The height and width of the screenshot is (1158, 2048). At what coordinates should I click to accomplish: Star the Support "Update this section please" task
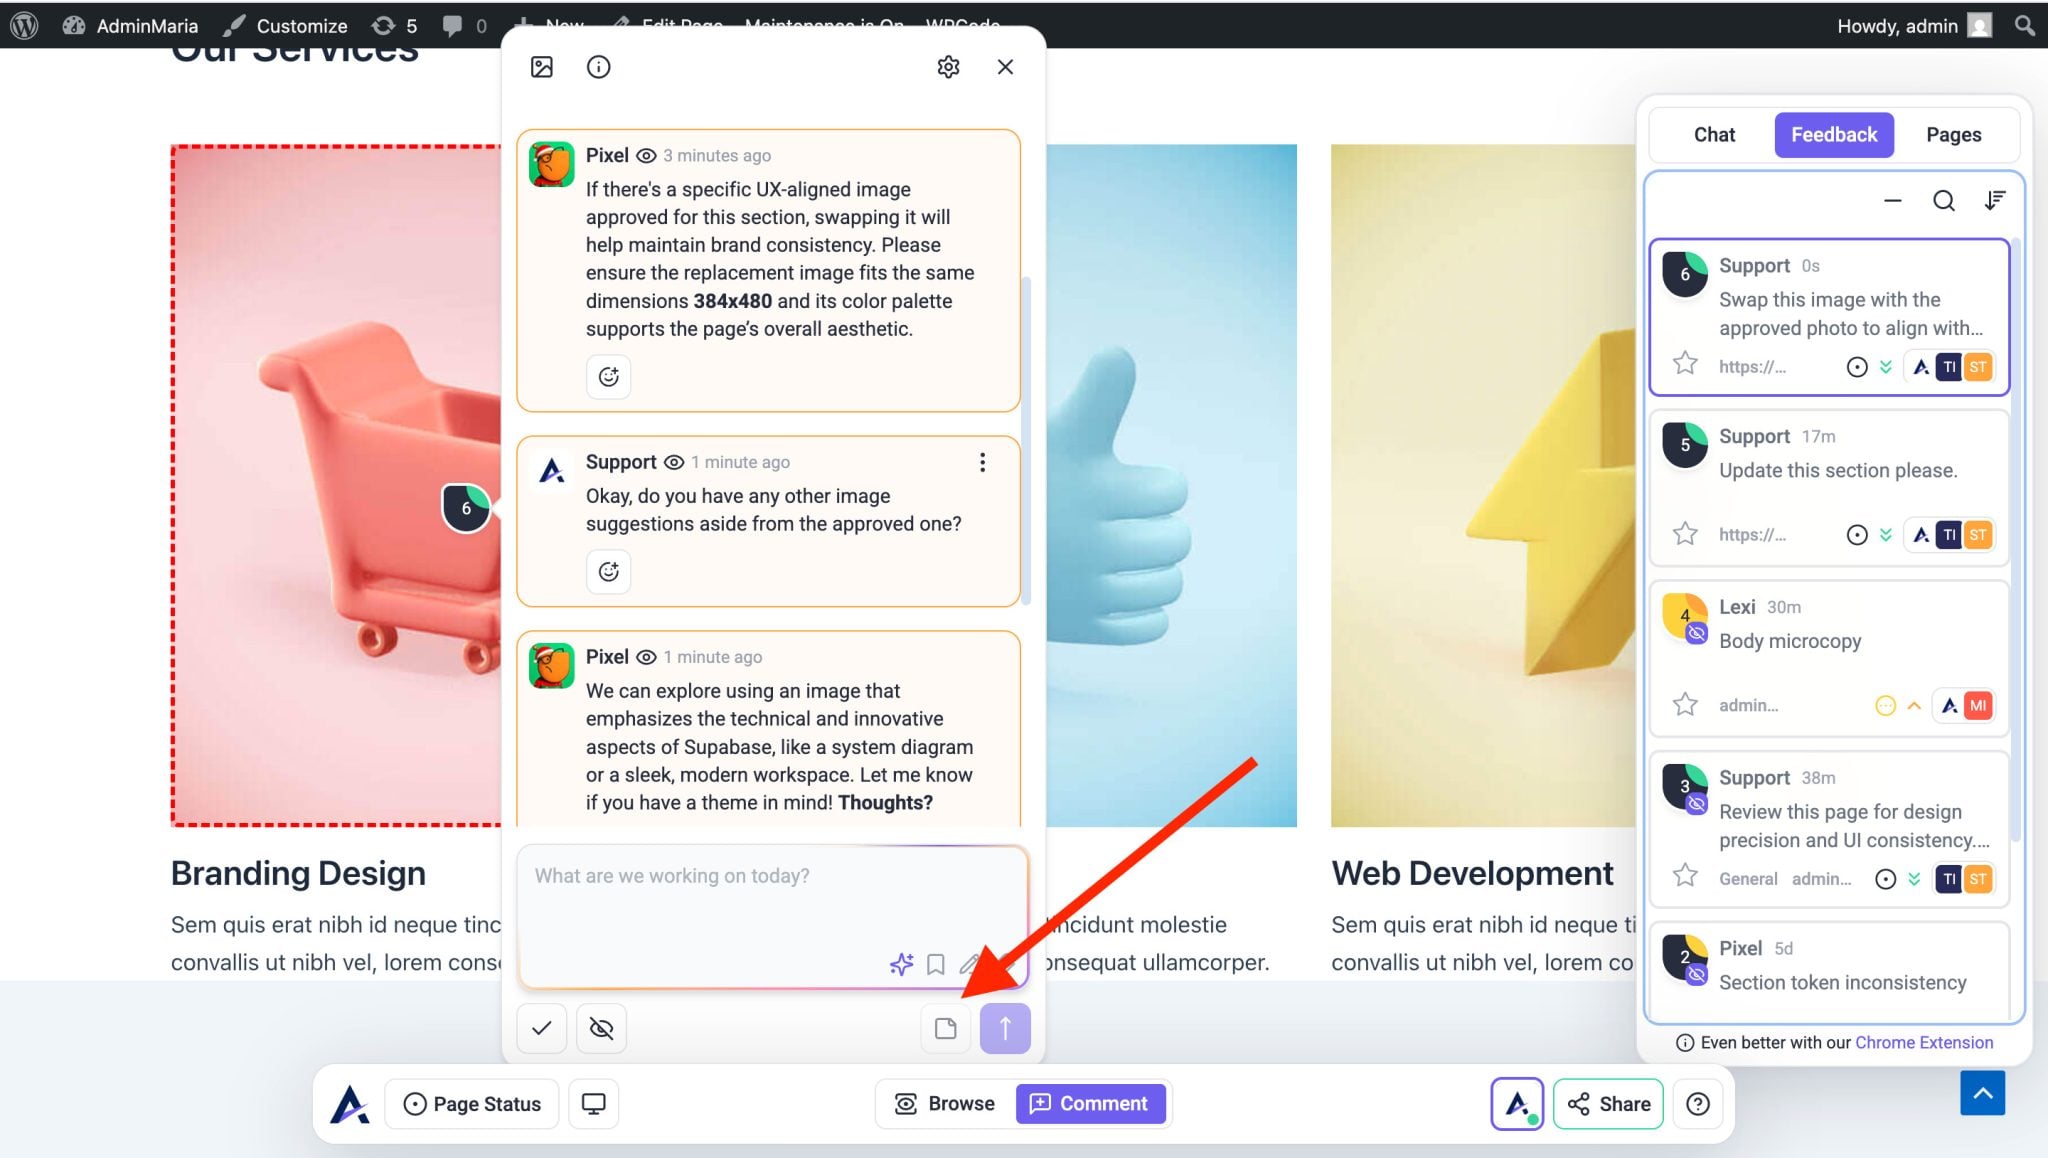1685,534
